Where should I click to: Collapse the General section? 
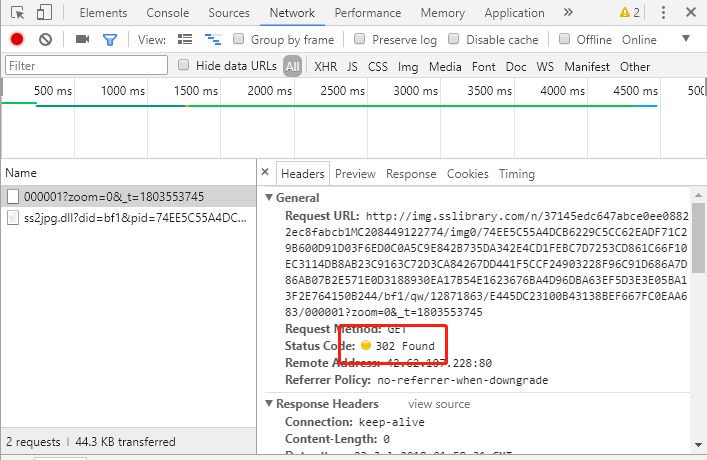[269, 198]
